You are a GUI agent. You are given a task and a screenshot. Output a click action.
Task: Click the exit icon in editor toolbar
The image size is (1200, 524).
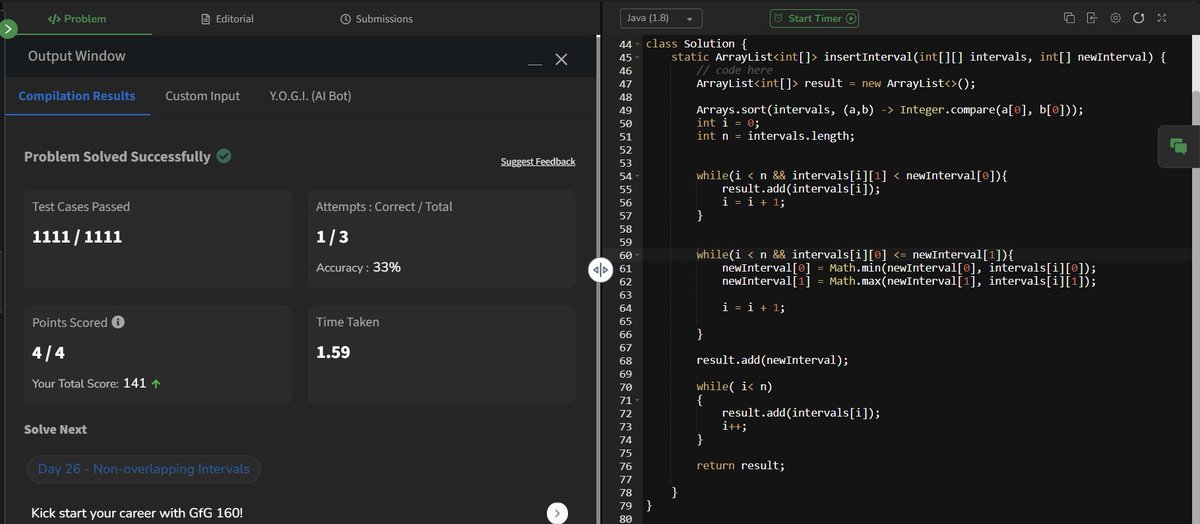tap(1092, 18)
